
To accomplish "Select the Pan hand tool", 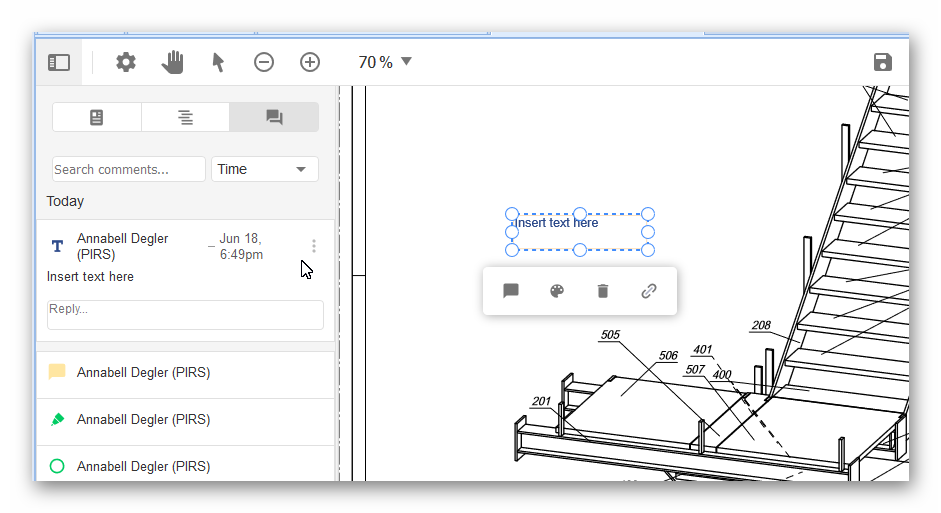I will click(173, 62).
